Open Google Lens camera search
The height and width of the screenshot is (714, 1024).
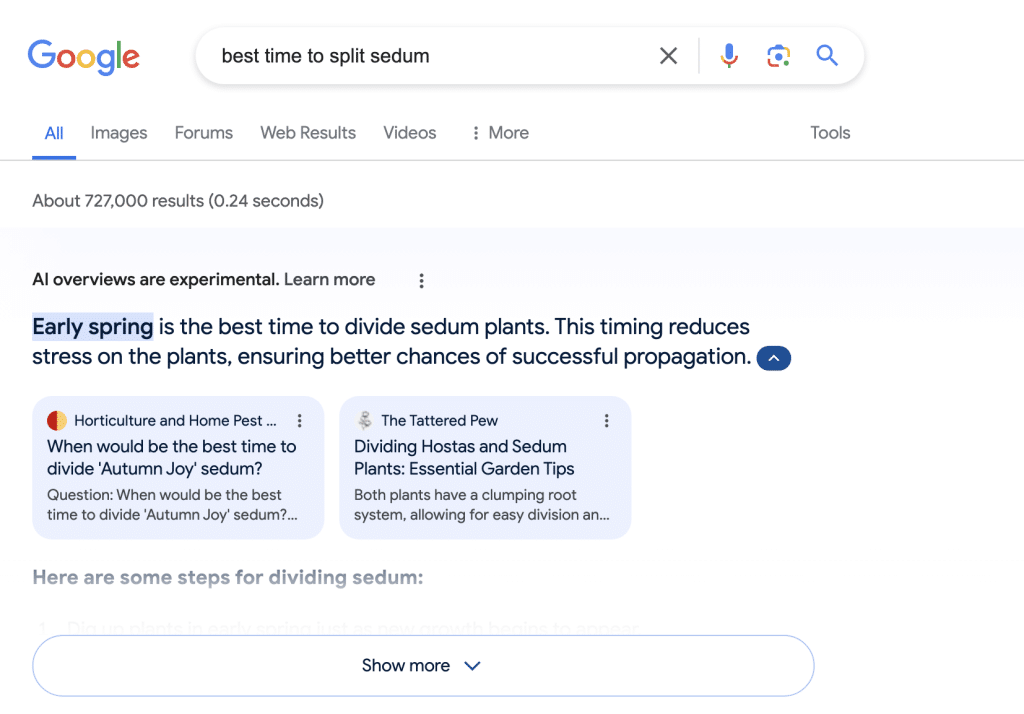click(x=778, y=56)
